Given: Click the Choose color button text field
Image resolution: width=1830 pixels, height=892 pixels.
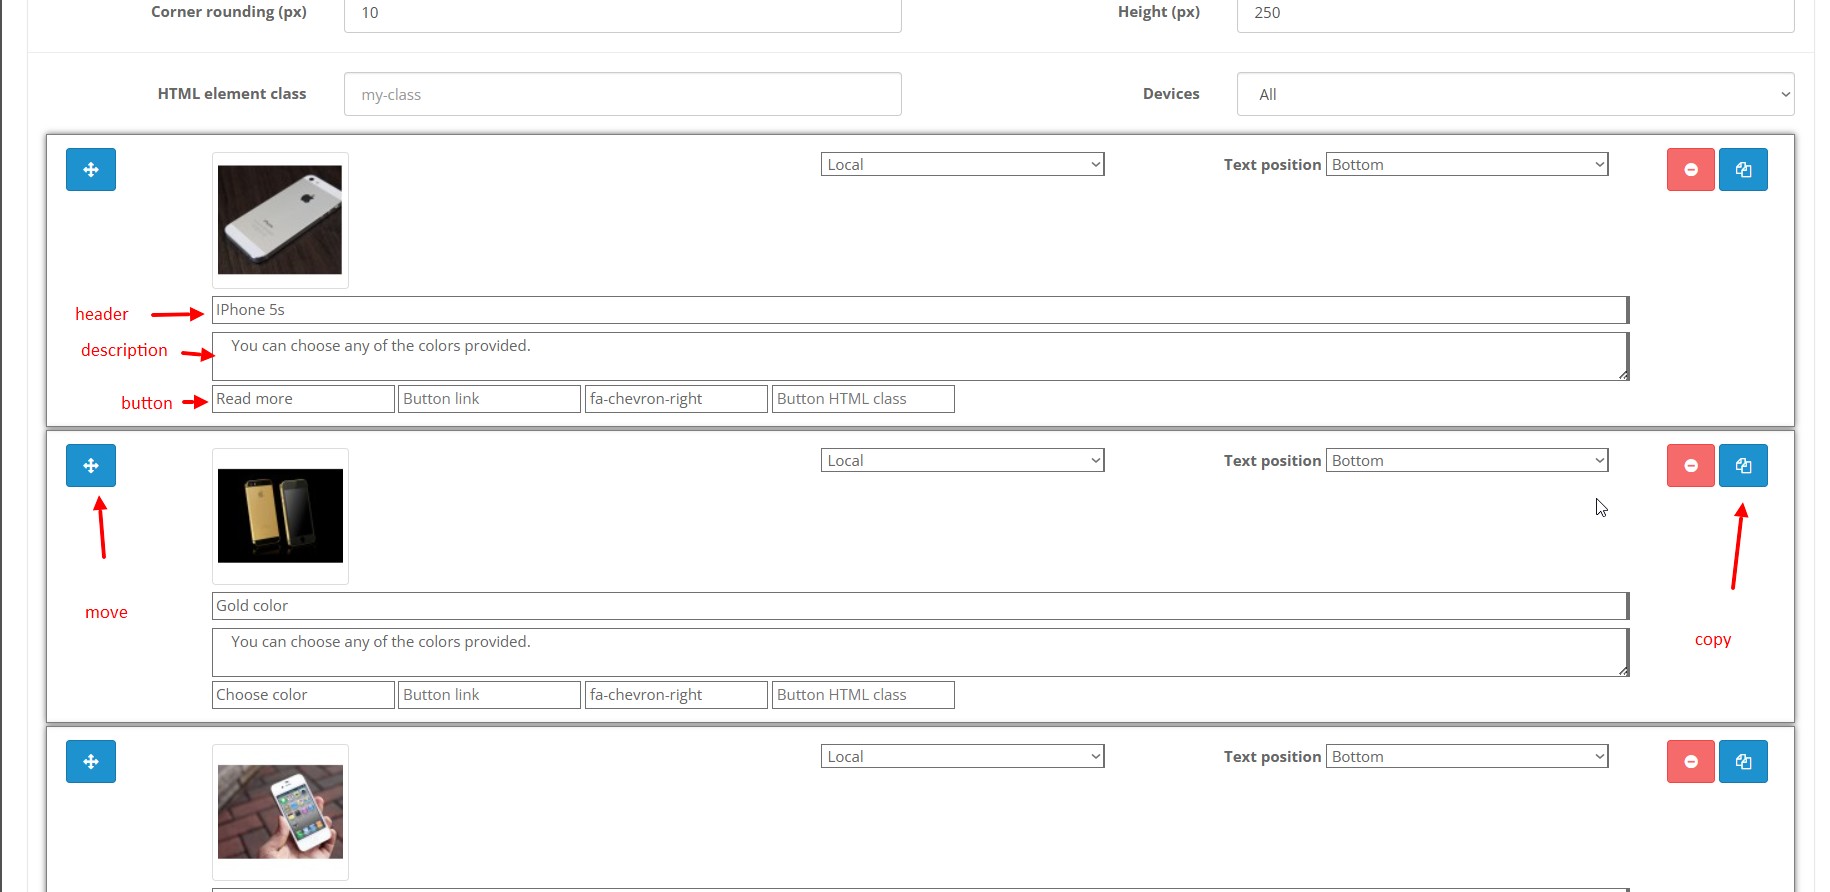Looking at the screenshot, I should pyautogui.click(x=303, y=695).
